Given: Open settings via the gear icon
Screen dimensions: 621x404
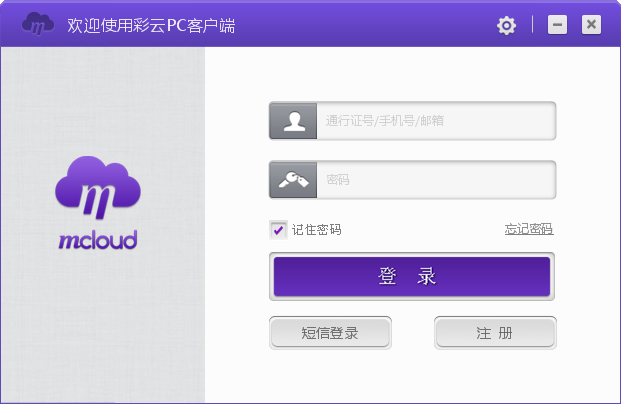Looking at the screenshot, I should [x=506, y=26].
